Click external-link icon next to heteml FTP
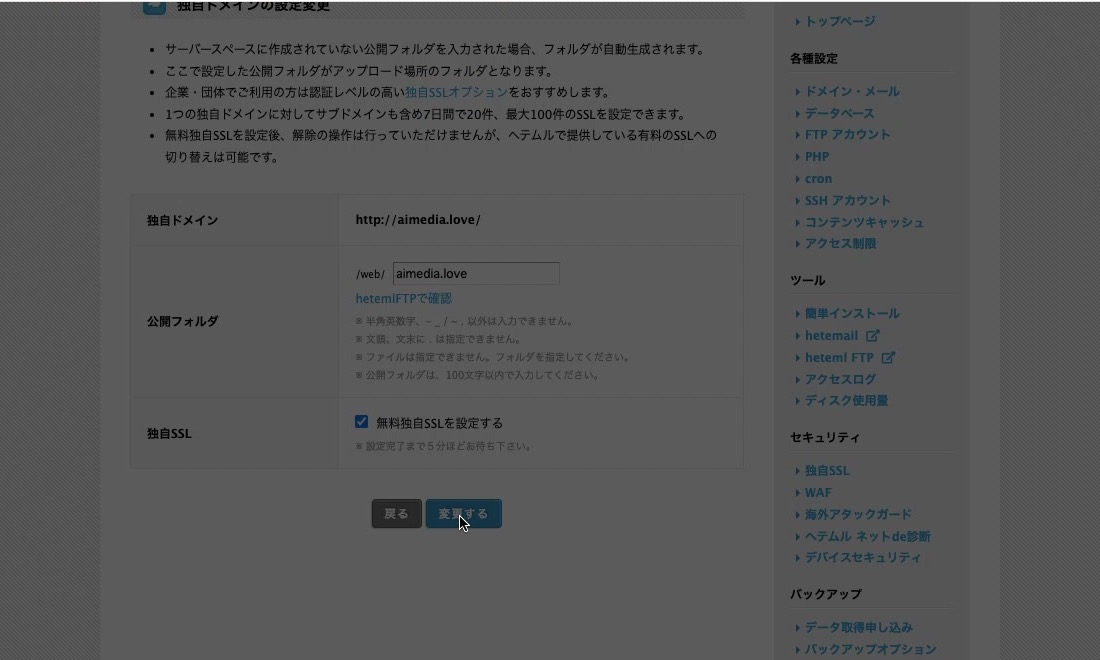The image size is (1100, 660). click(887, 357)
